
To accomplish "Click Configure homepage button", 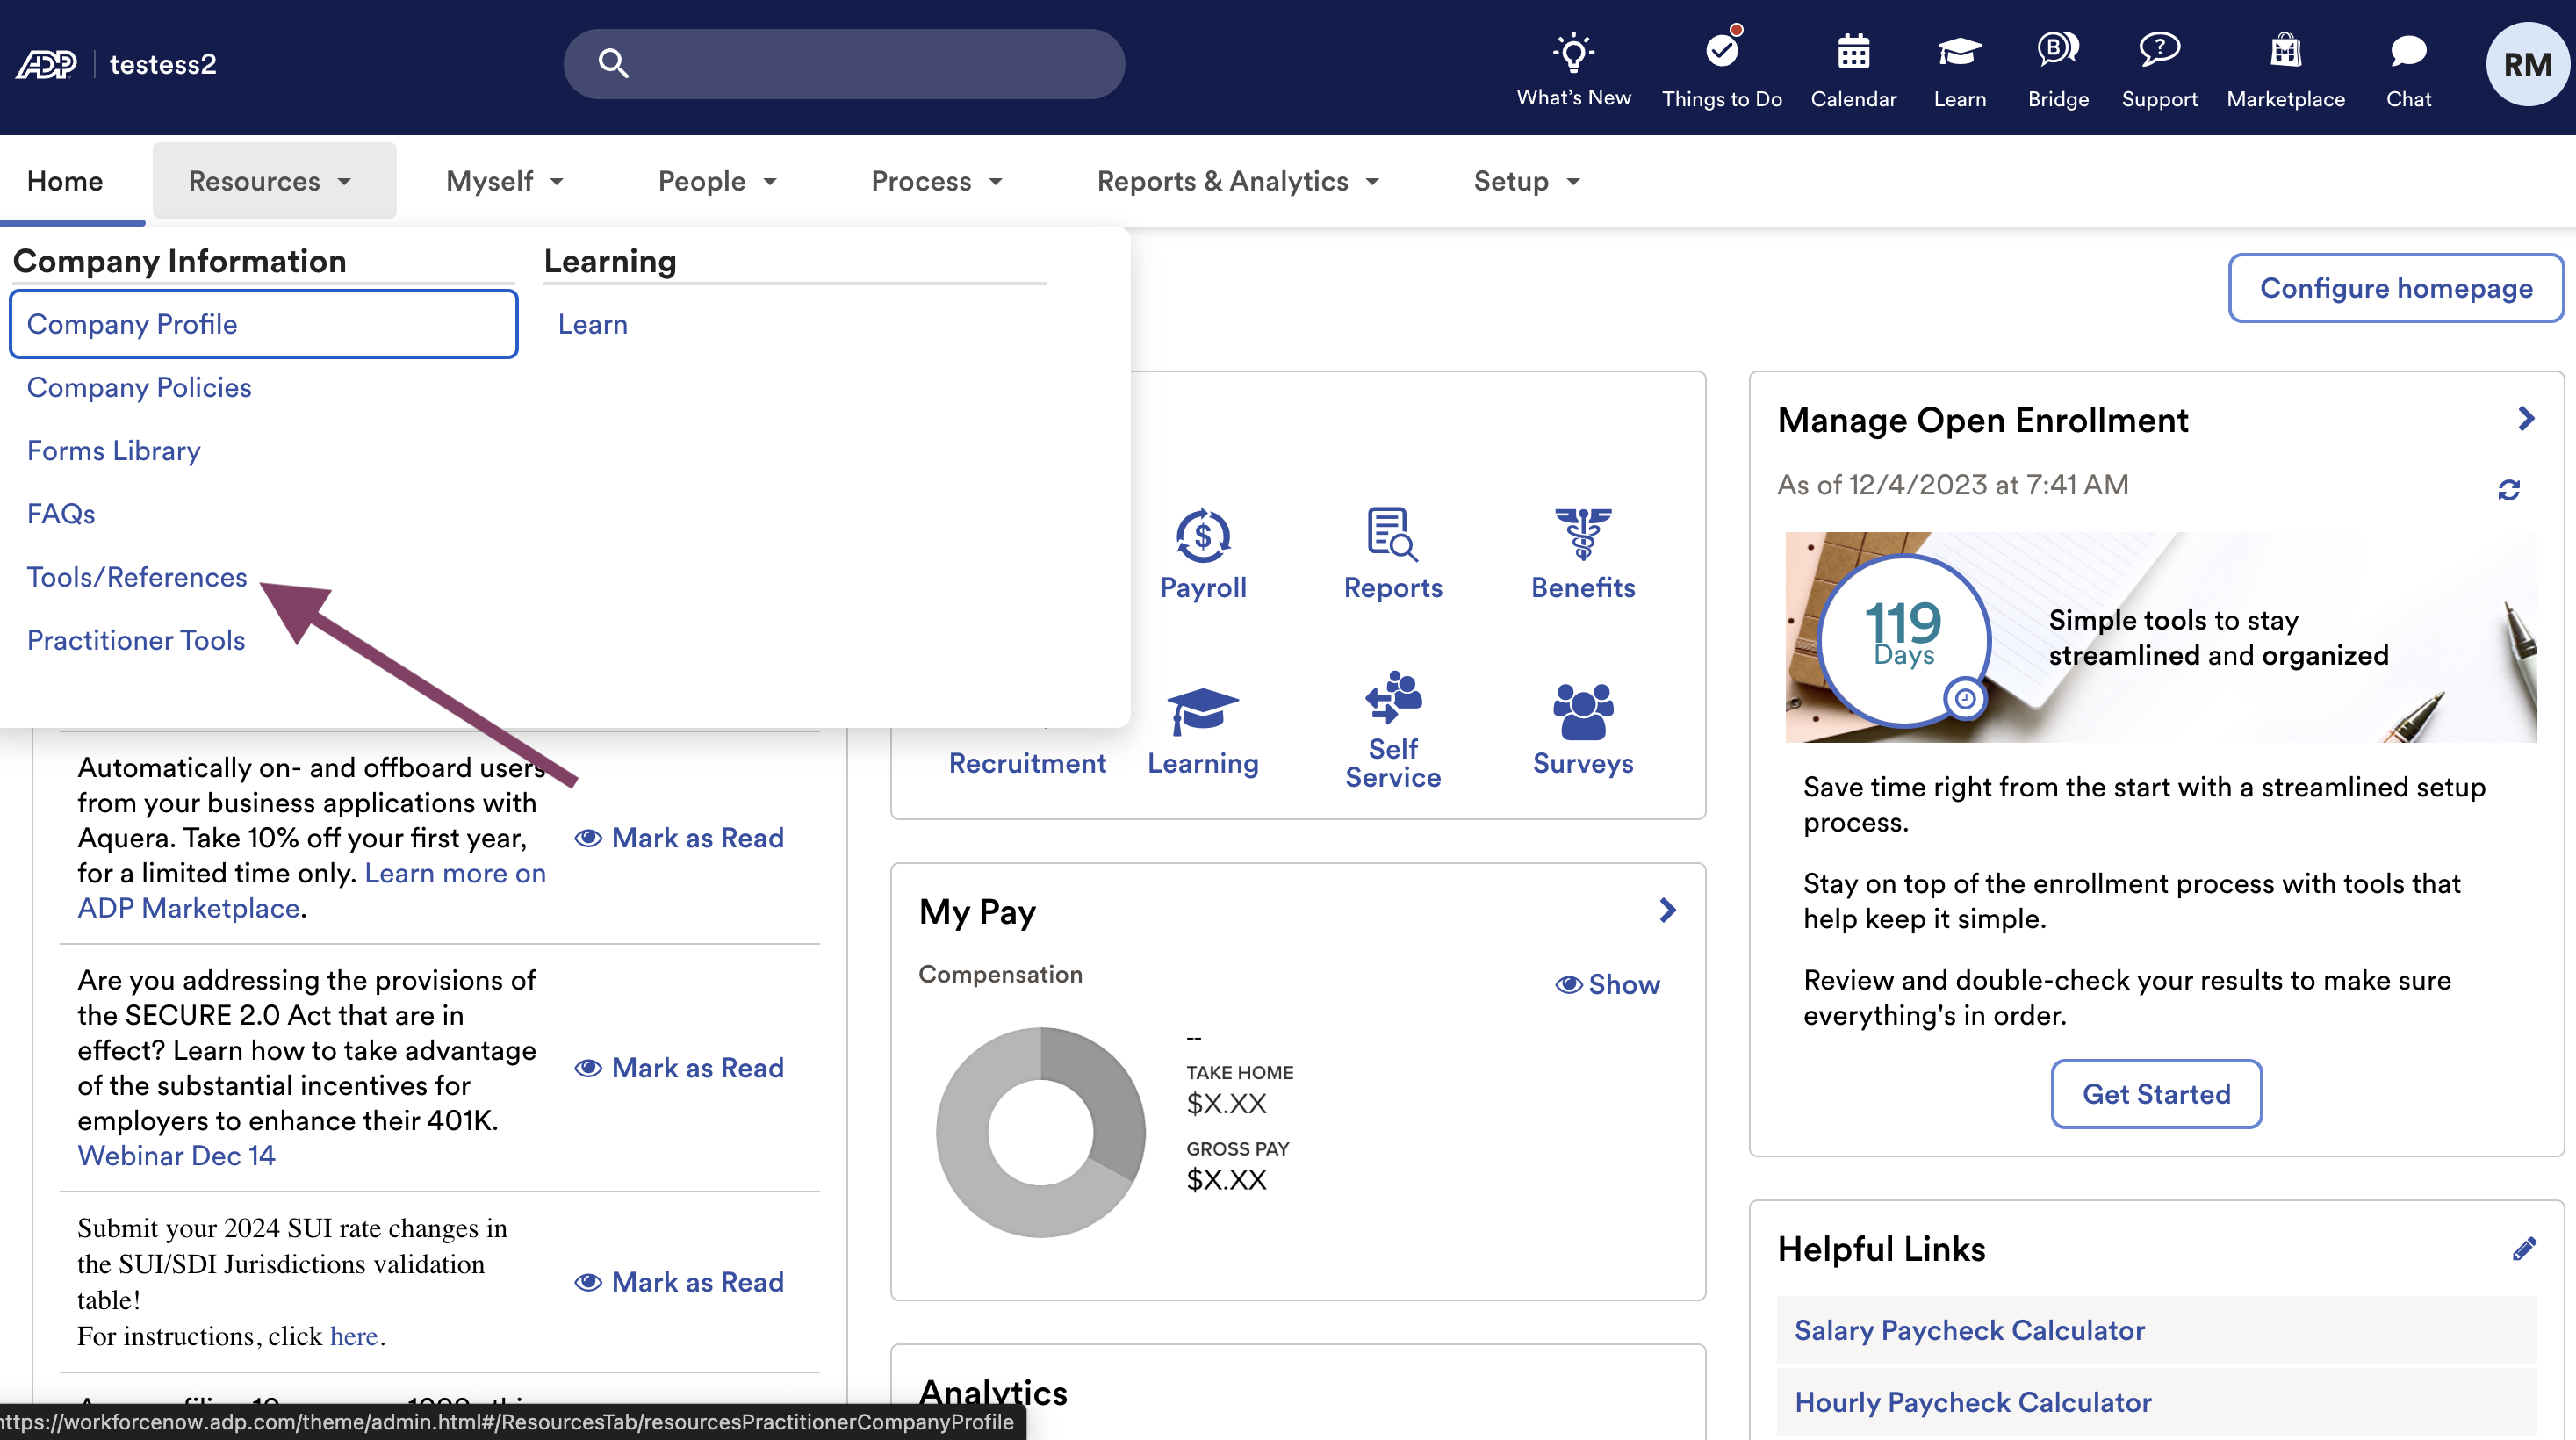I will pyautogui.click(x=2396, y=288).
